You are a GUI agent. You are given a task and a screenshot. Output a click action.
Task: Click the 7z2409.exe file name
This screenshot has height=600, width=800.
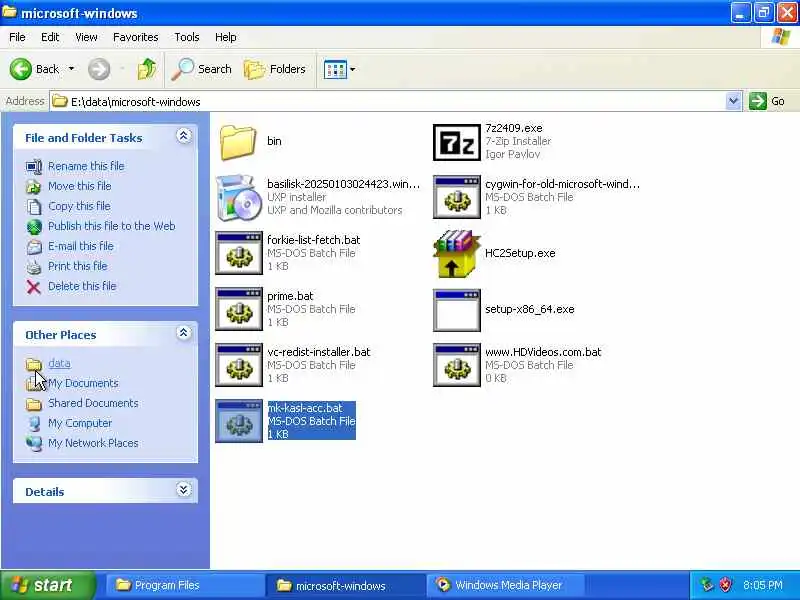point(514,128)
